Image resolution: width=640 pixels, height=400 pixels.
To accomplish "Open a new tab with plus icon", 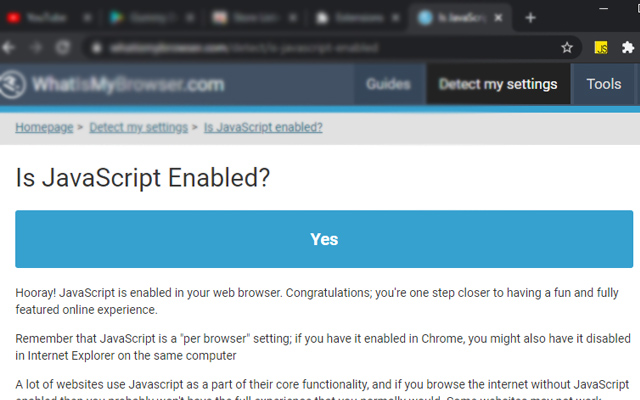I will (530, 17).
